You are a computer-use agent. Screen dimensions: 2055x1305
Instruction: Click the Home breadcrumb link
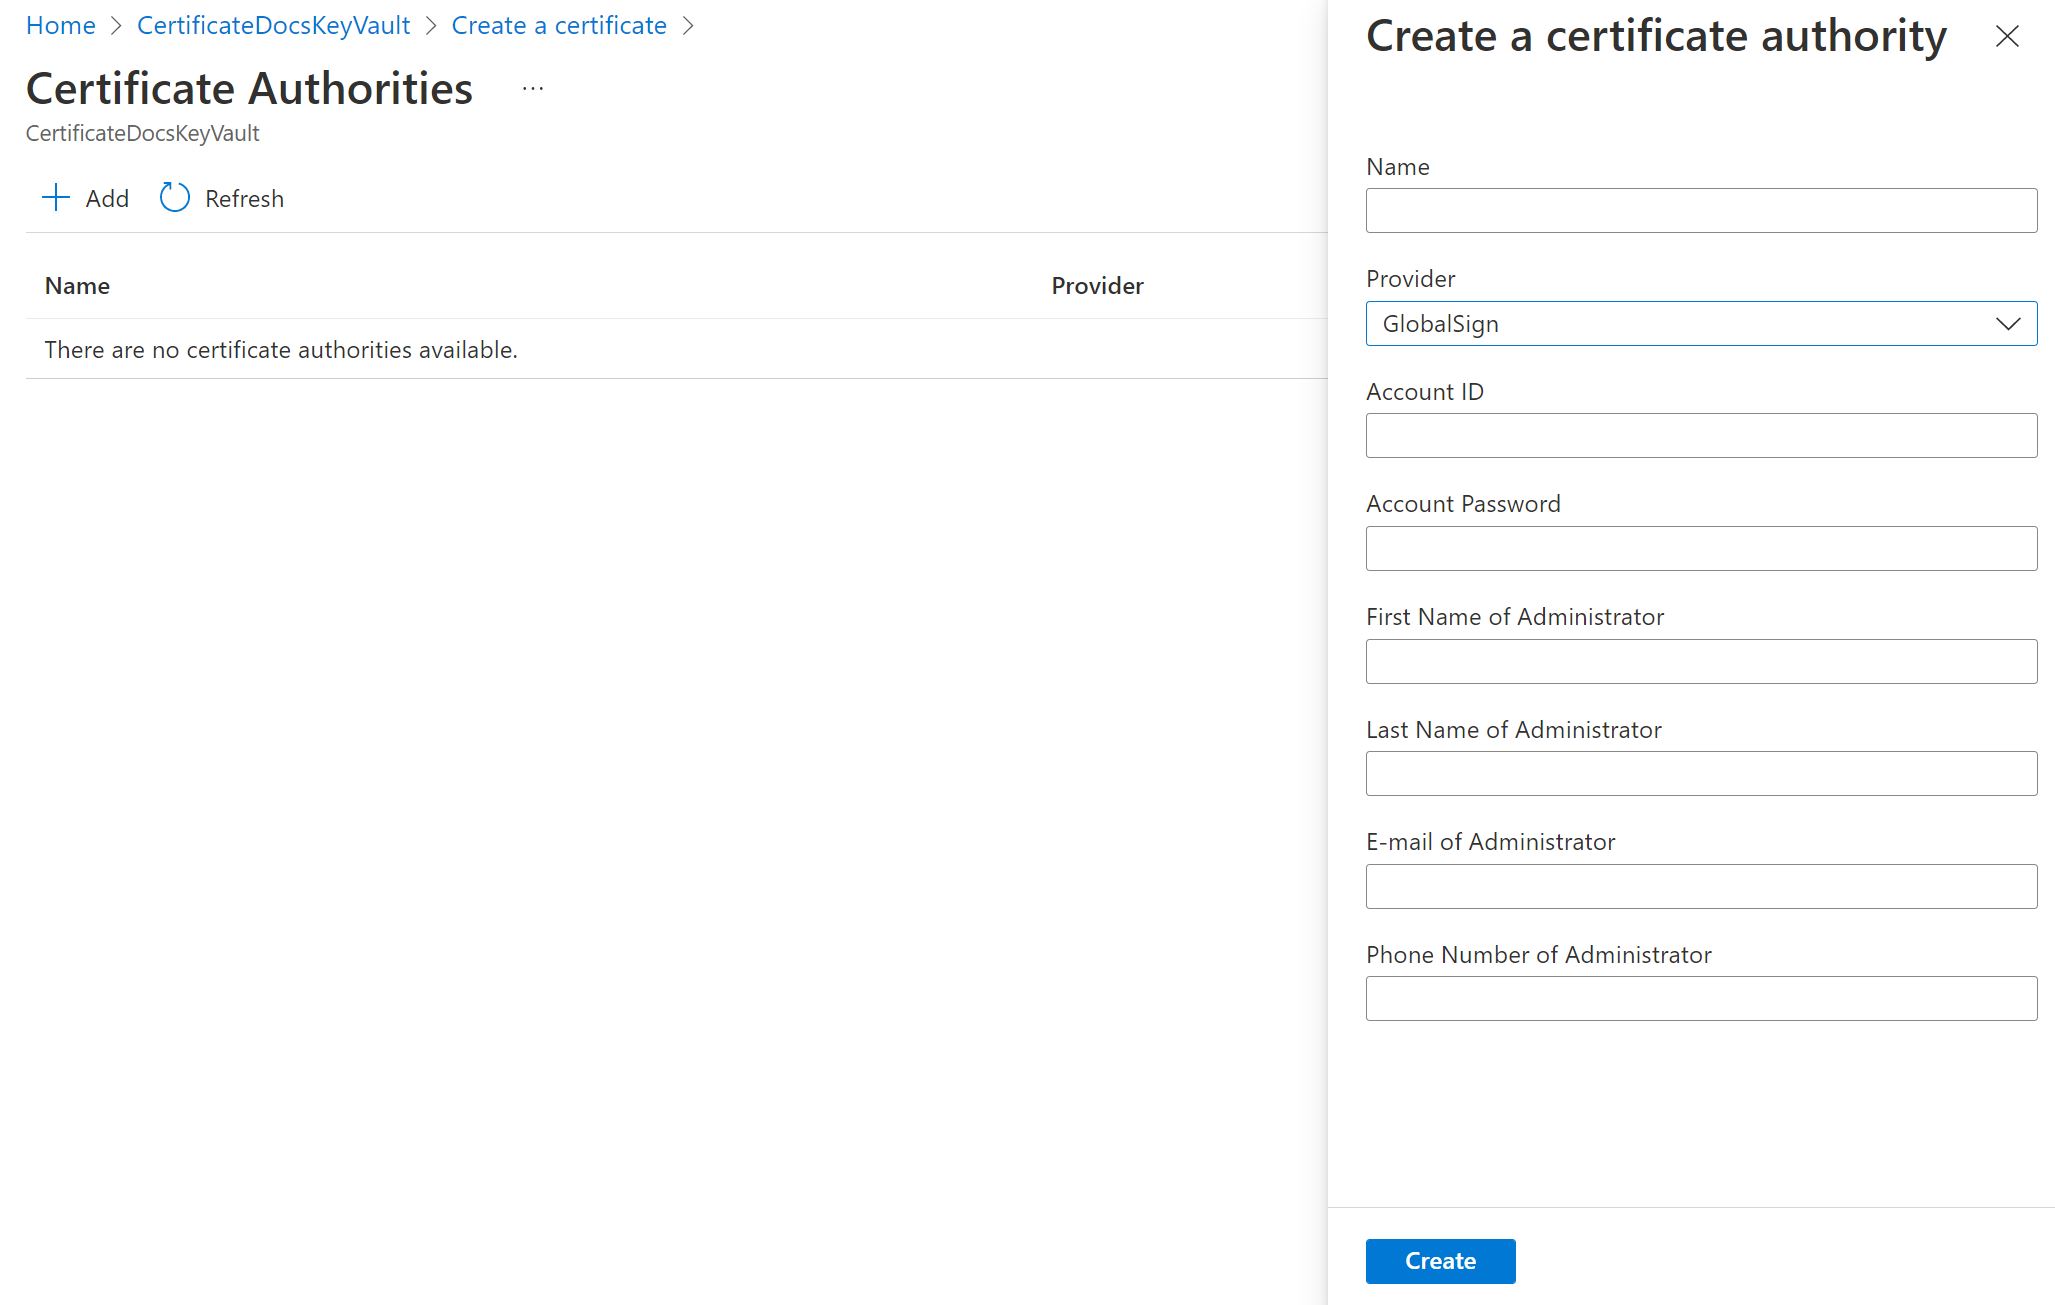point(60,24)
